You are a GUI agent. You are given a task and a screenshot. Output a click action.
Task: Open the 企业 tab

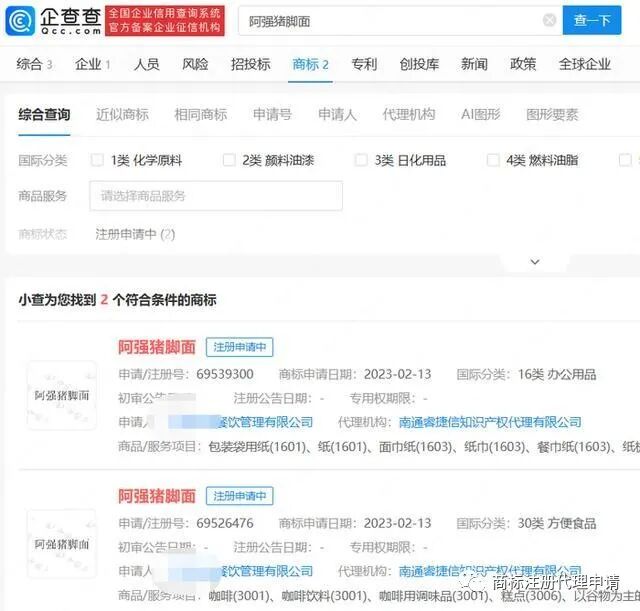point(93,64)
